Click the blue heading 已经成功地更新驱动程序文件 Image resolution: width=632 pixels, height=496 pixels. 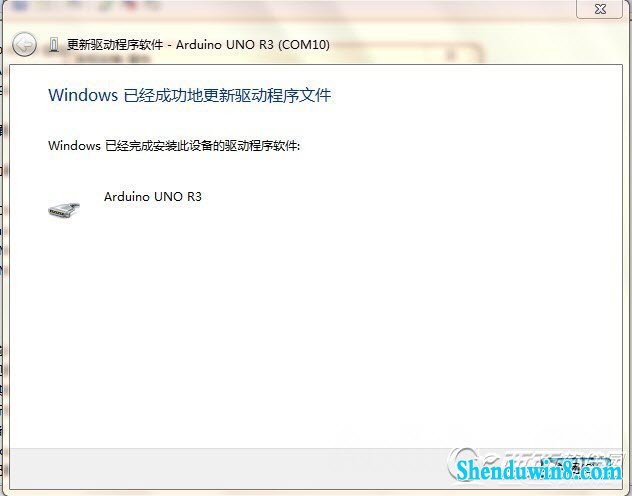point(227,95)
